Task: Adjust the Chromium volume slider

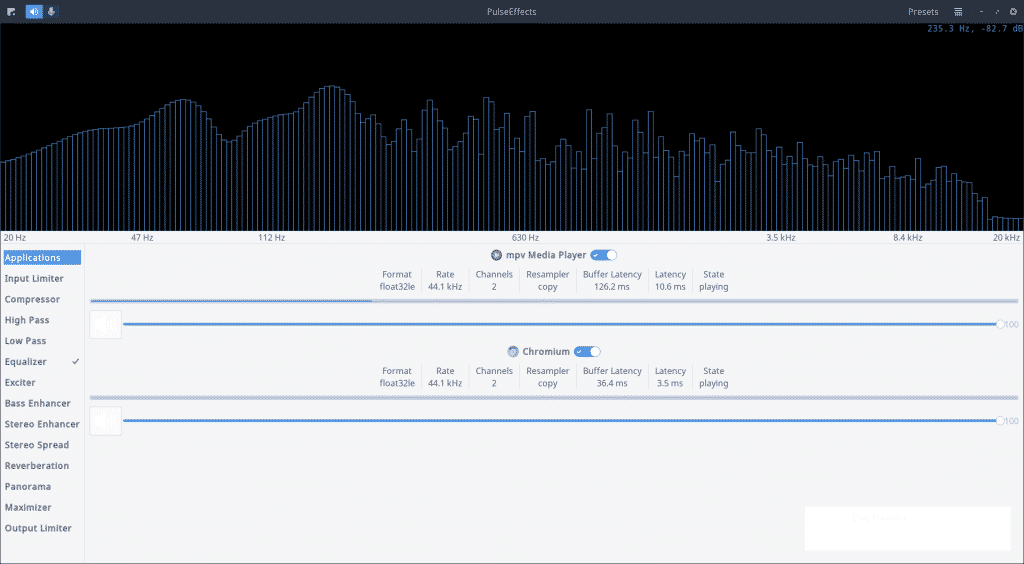Action: click(x=564, y=421)
